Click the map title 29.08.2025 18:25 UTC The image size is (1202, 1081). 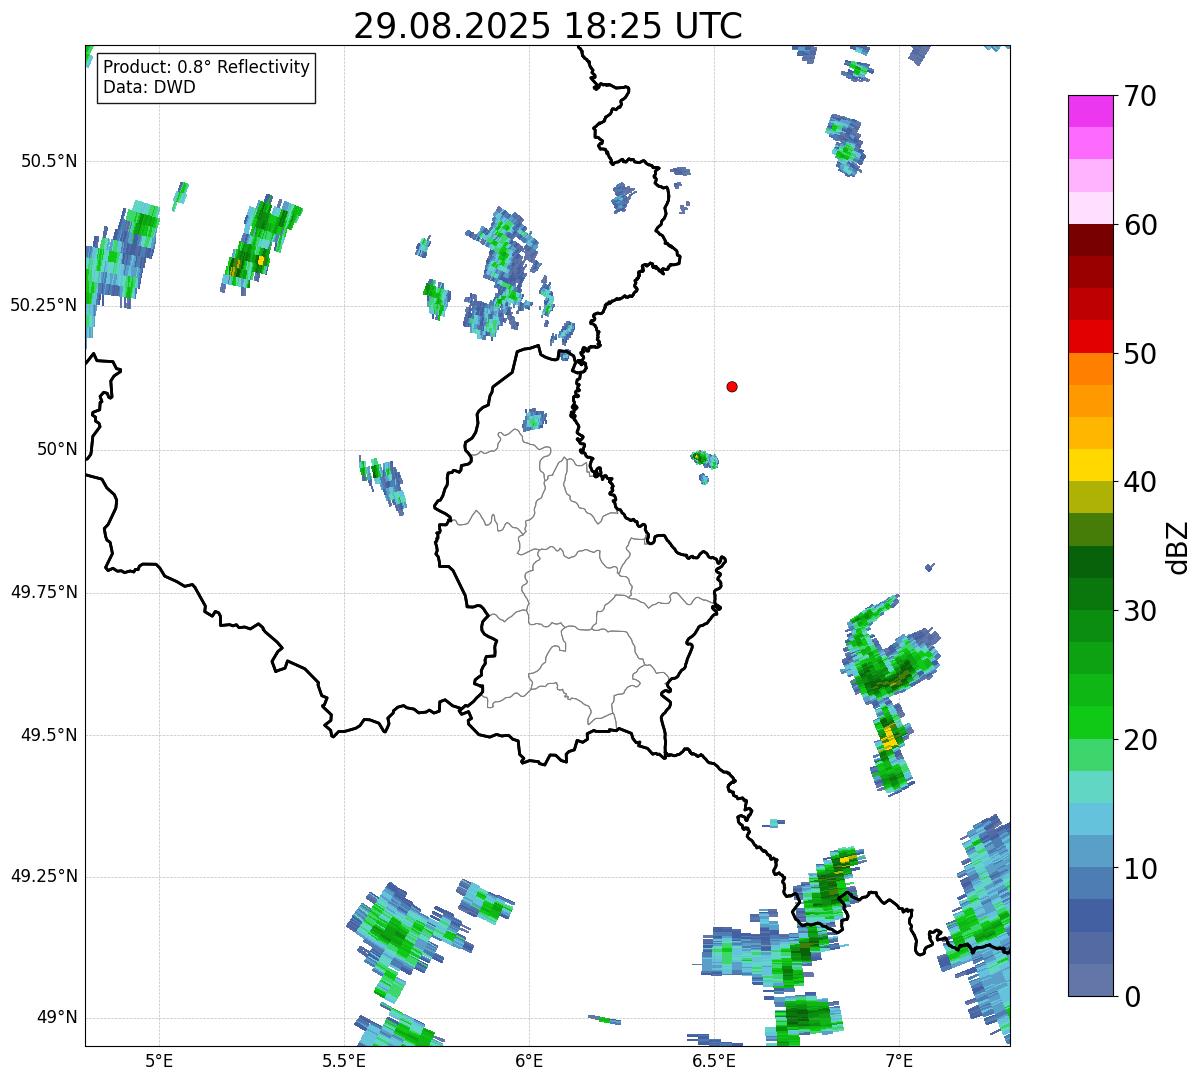(x=548, y=26)
